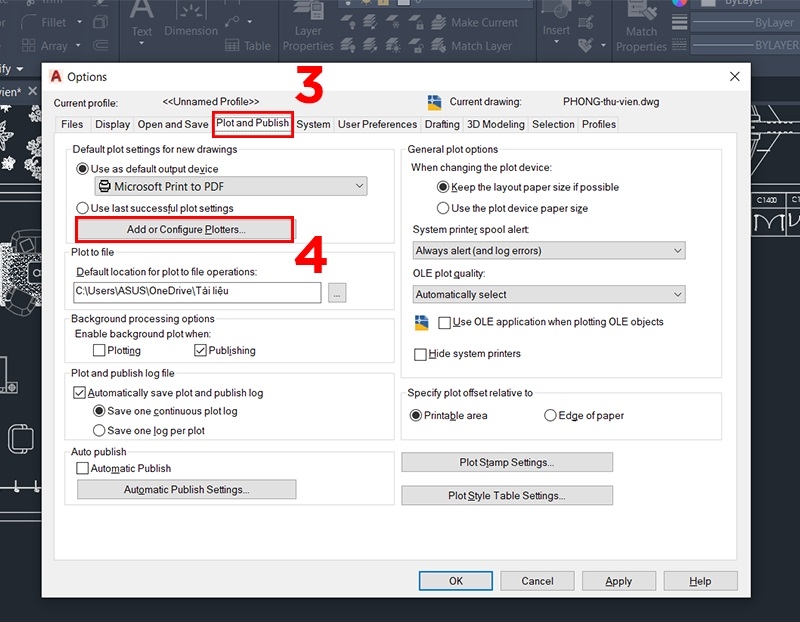
Task: Click Plot Stamp Settings button
Action: (x=506, y=461)
